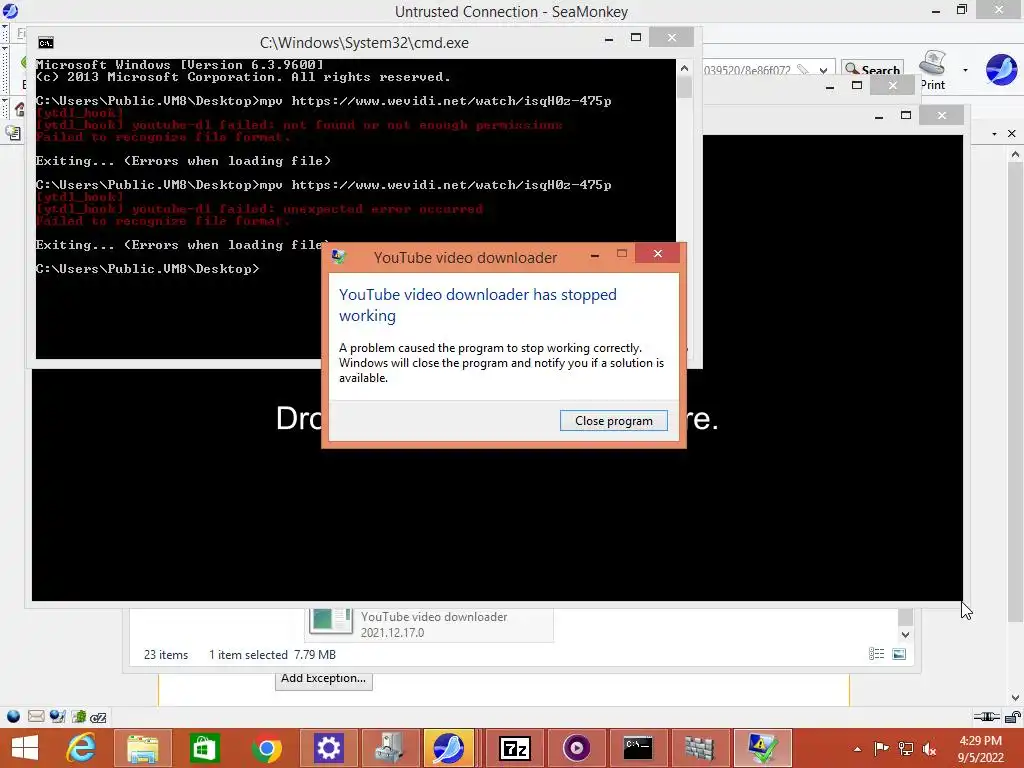
Task: Close the current SeaMonkey tab with X
Action: [1011, 133]
